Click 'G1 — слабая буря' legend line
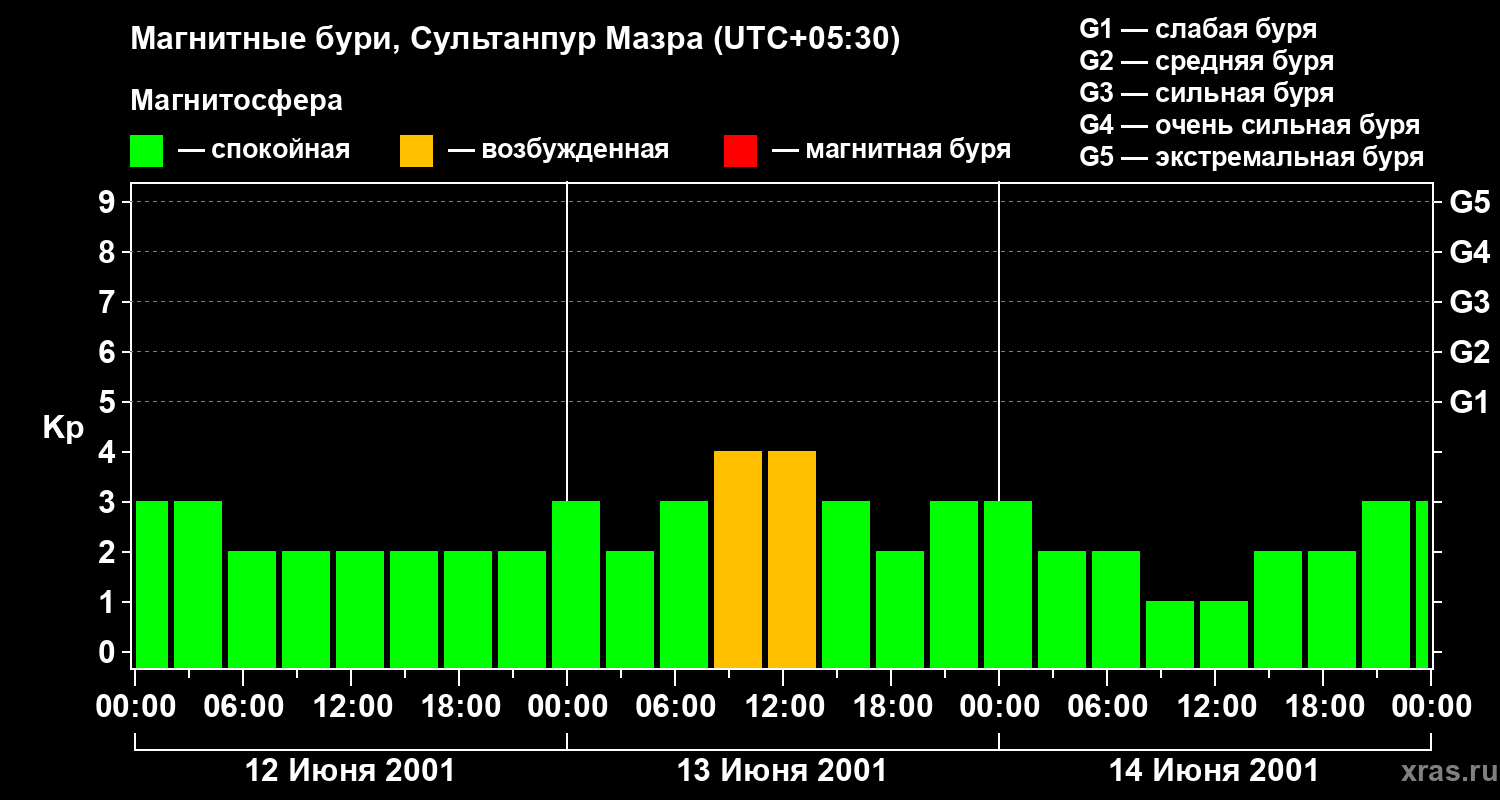Viewport: 1500px width, 800px height. pos(1198,29)
